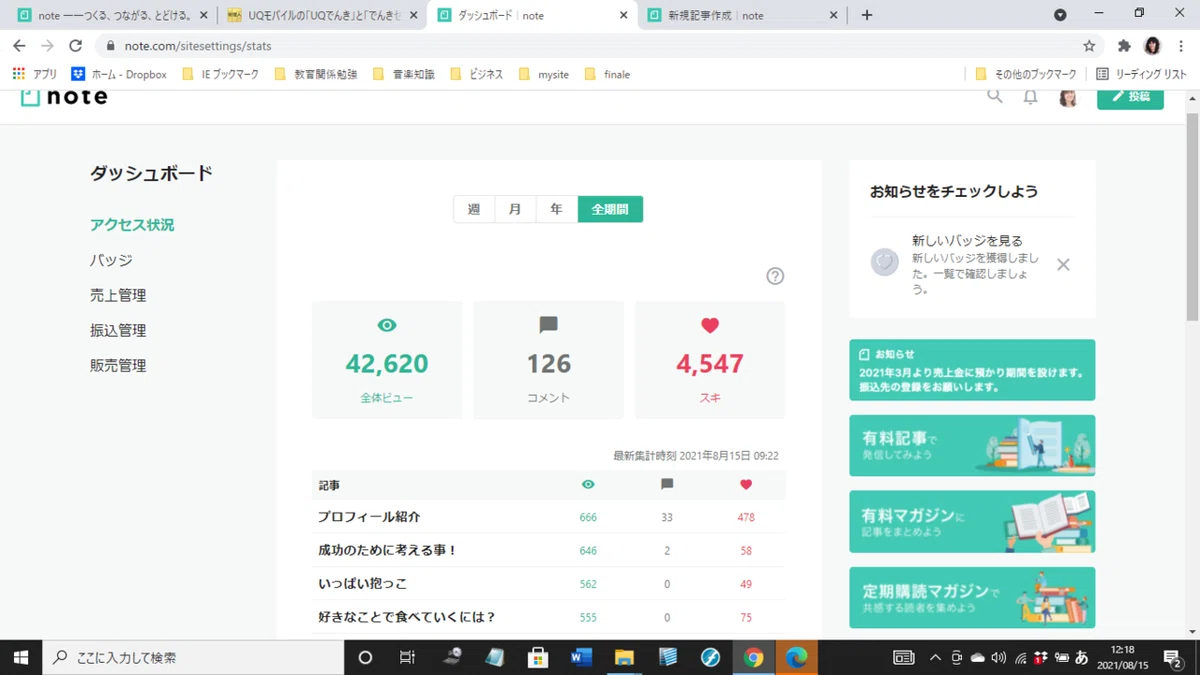The image size is (1200, 675).
Task: Sort table by the eye views column
Action: tap(588, 484)
